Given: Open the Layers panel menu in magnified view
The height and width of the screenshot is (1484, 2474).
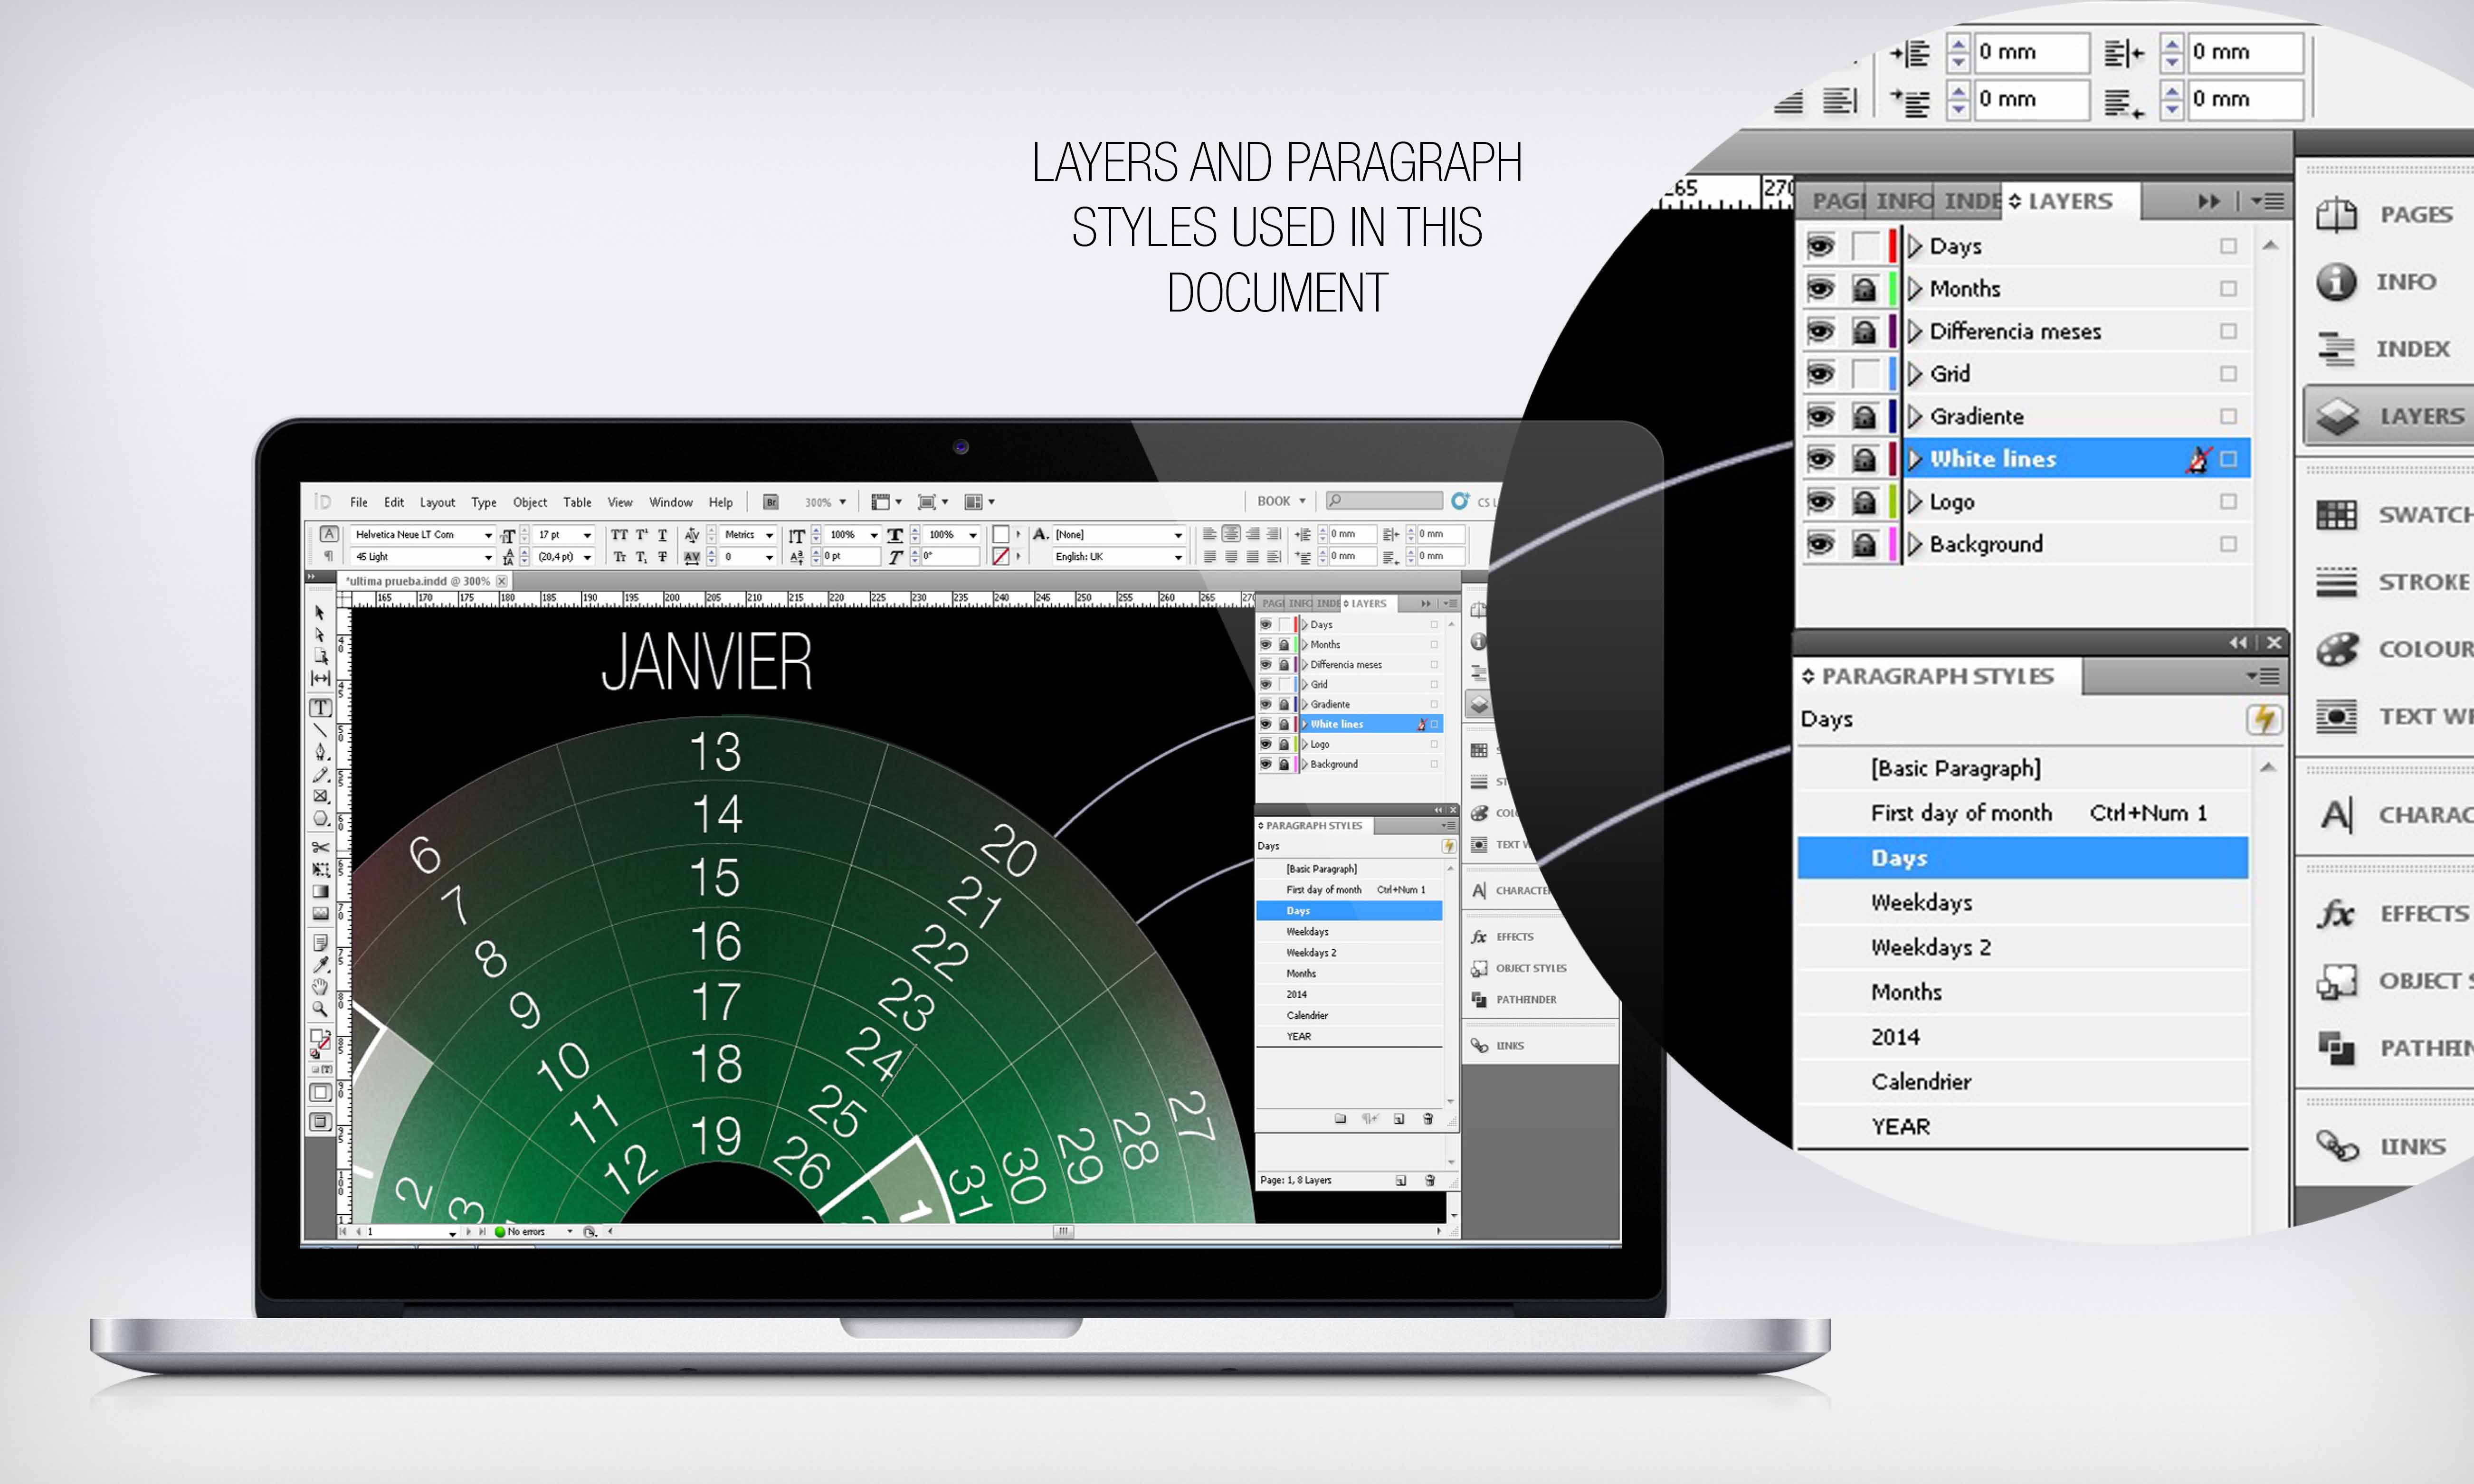Looking at the screenshot, I should tap(2267, 201).
